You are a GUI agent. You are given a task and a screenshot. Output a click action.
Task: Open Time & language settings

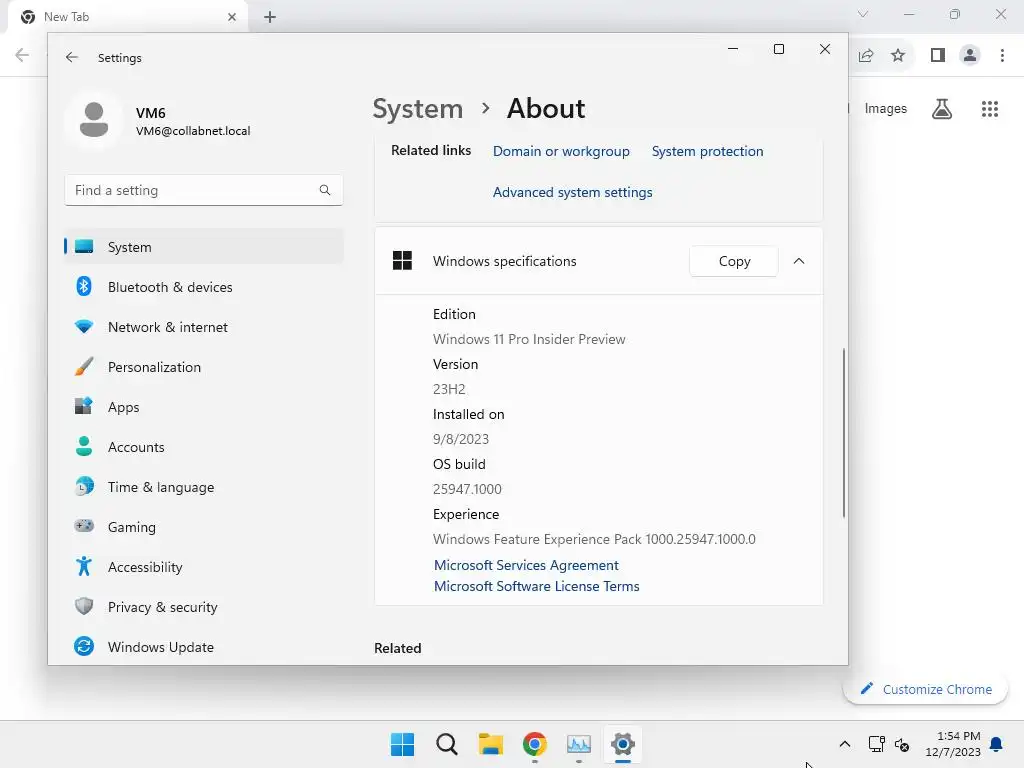coord(204,487)
